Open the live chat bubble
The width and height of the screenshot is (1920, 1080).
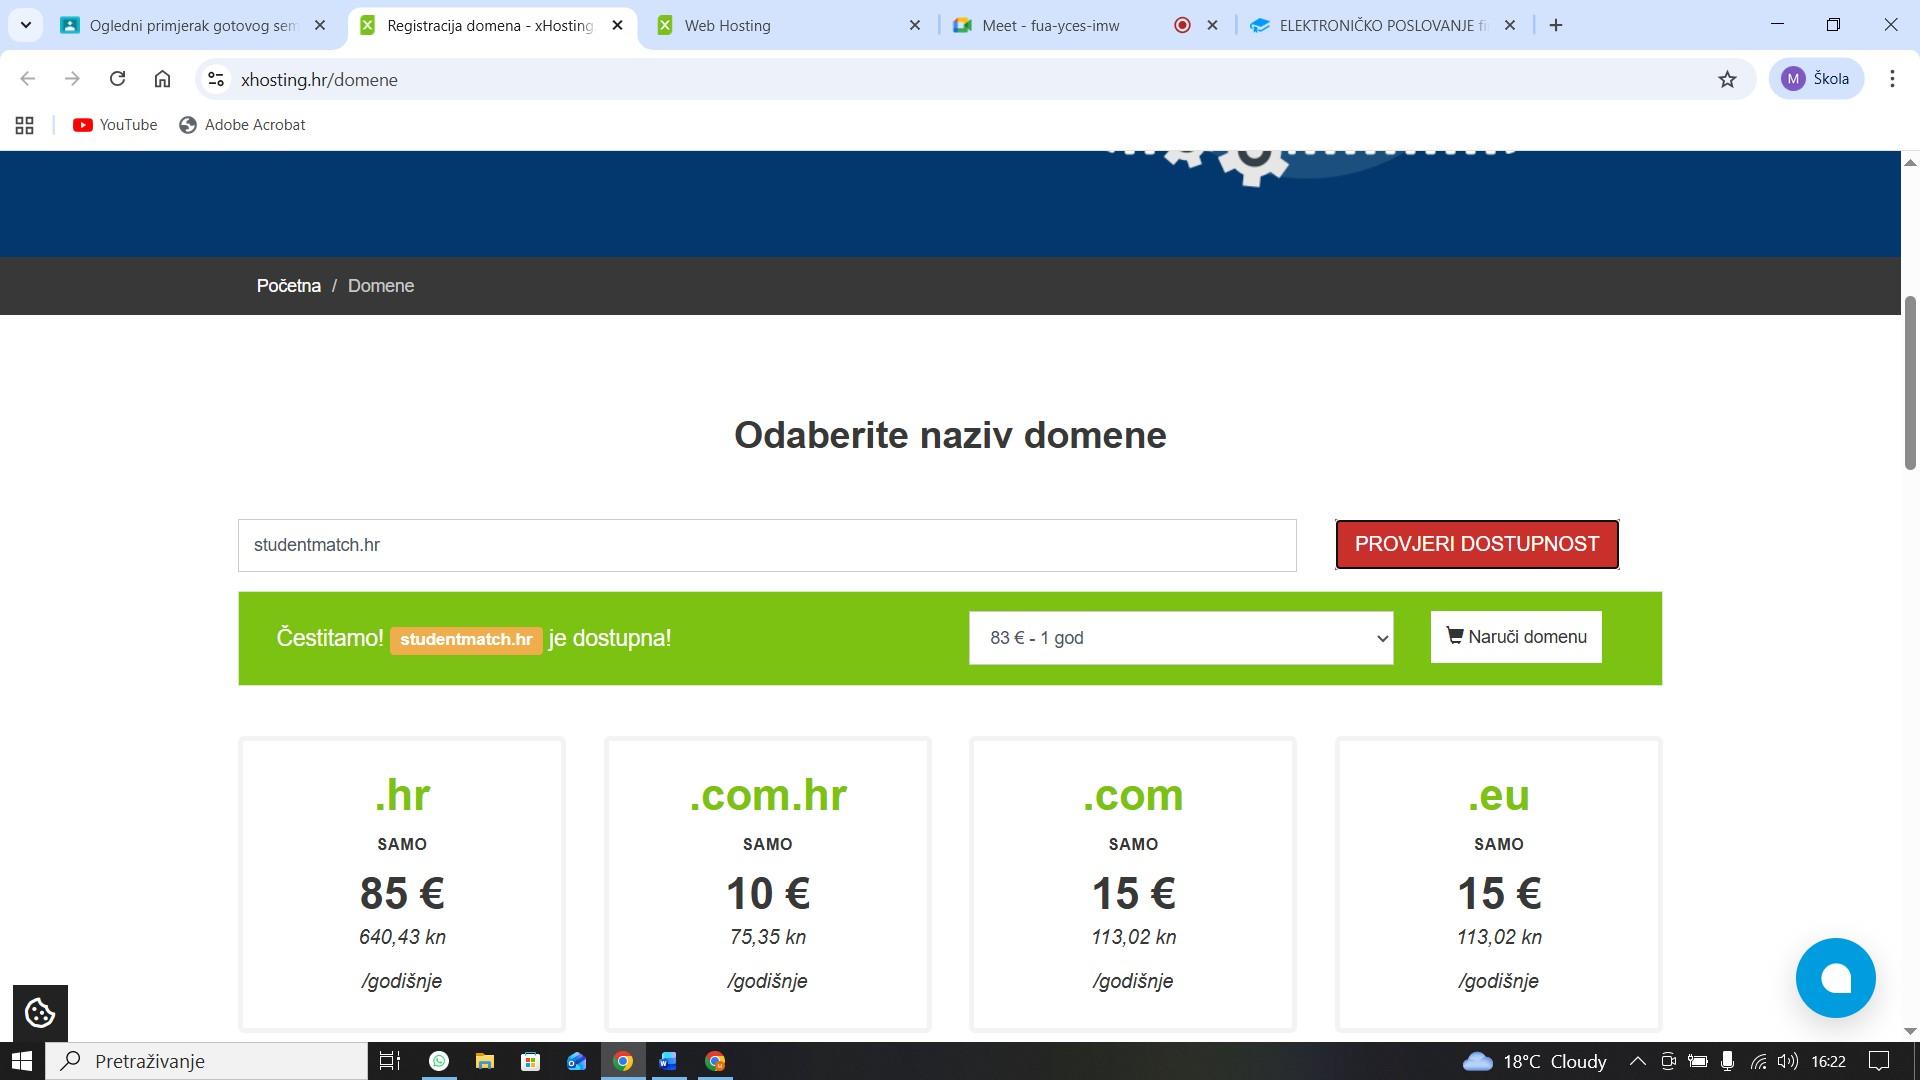[x=1835, y=978]
